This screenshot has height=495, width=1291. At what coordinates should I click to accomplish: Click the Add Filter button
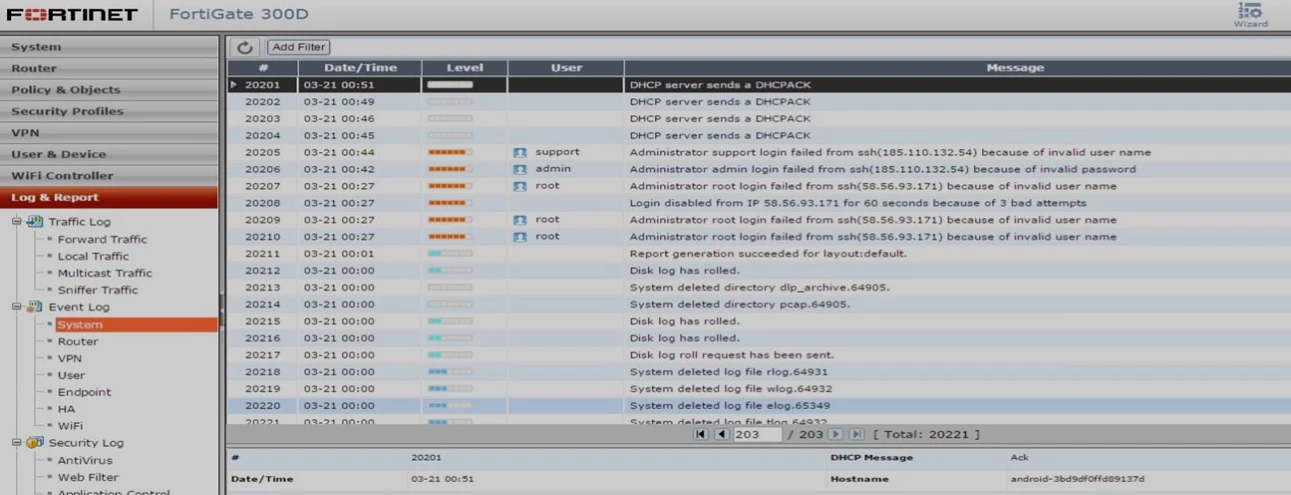pos(298,47)
